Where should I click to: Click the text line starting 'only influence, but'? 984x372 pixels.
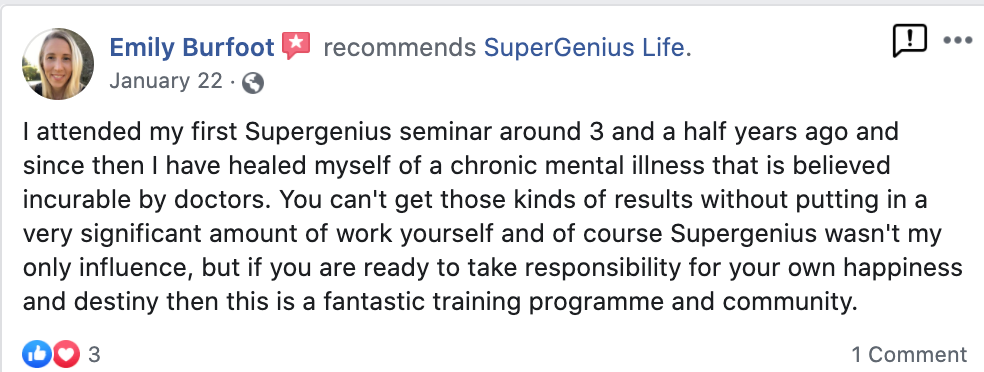[493, 268]
